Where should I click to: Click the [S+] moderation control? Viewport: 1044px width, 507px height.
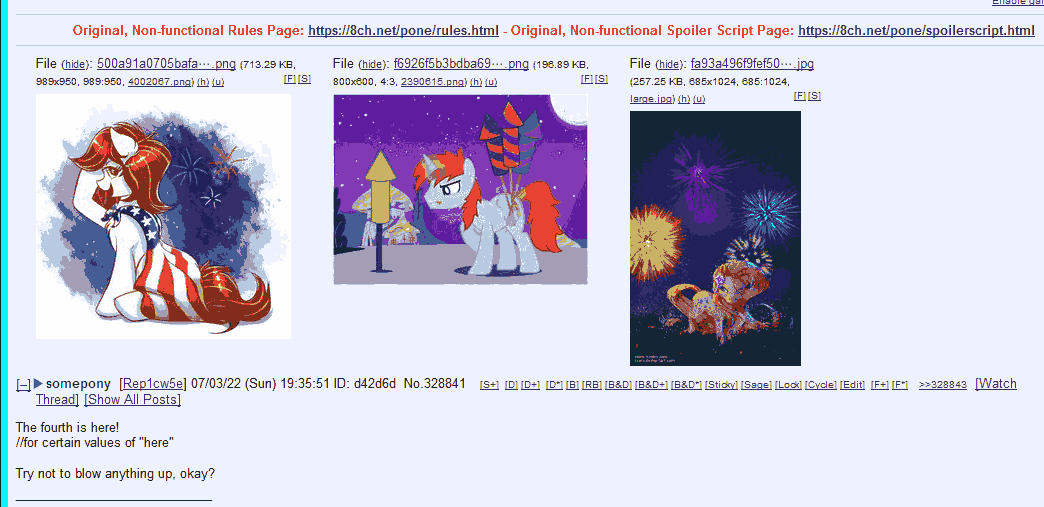(489, 385)
